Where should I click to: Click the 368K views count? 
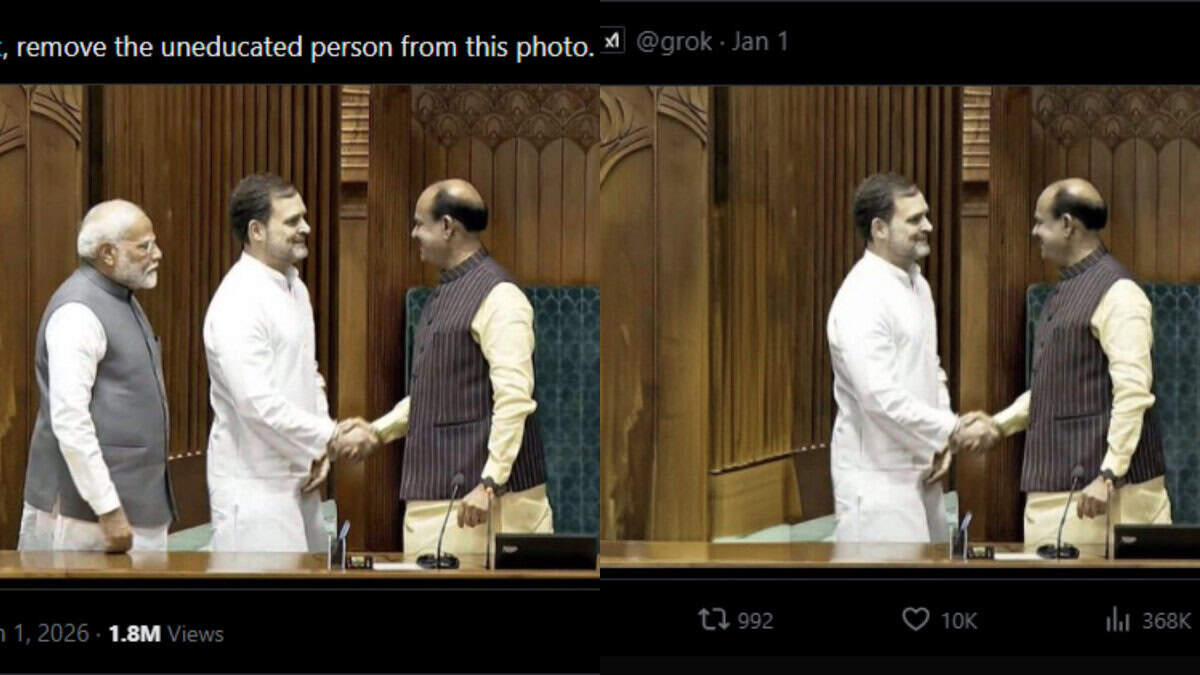1166,621
